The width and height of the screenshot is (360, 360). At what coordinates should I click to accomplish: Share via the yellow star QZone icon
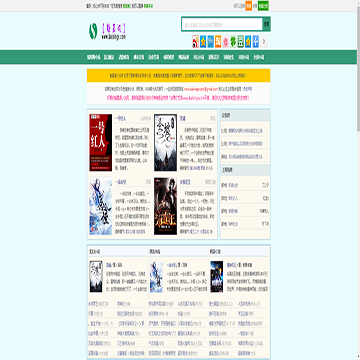203,41
